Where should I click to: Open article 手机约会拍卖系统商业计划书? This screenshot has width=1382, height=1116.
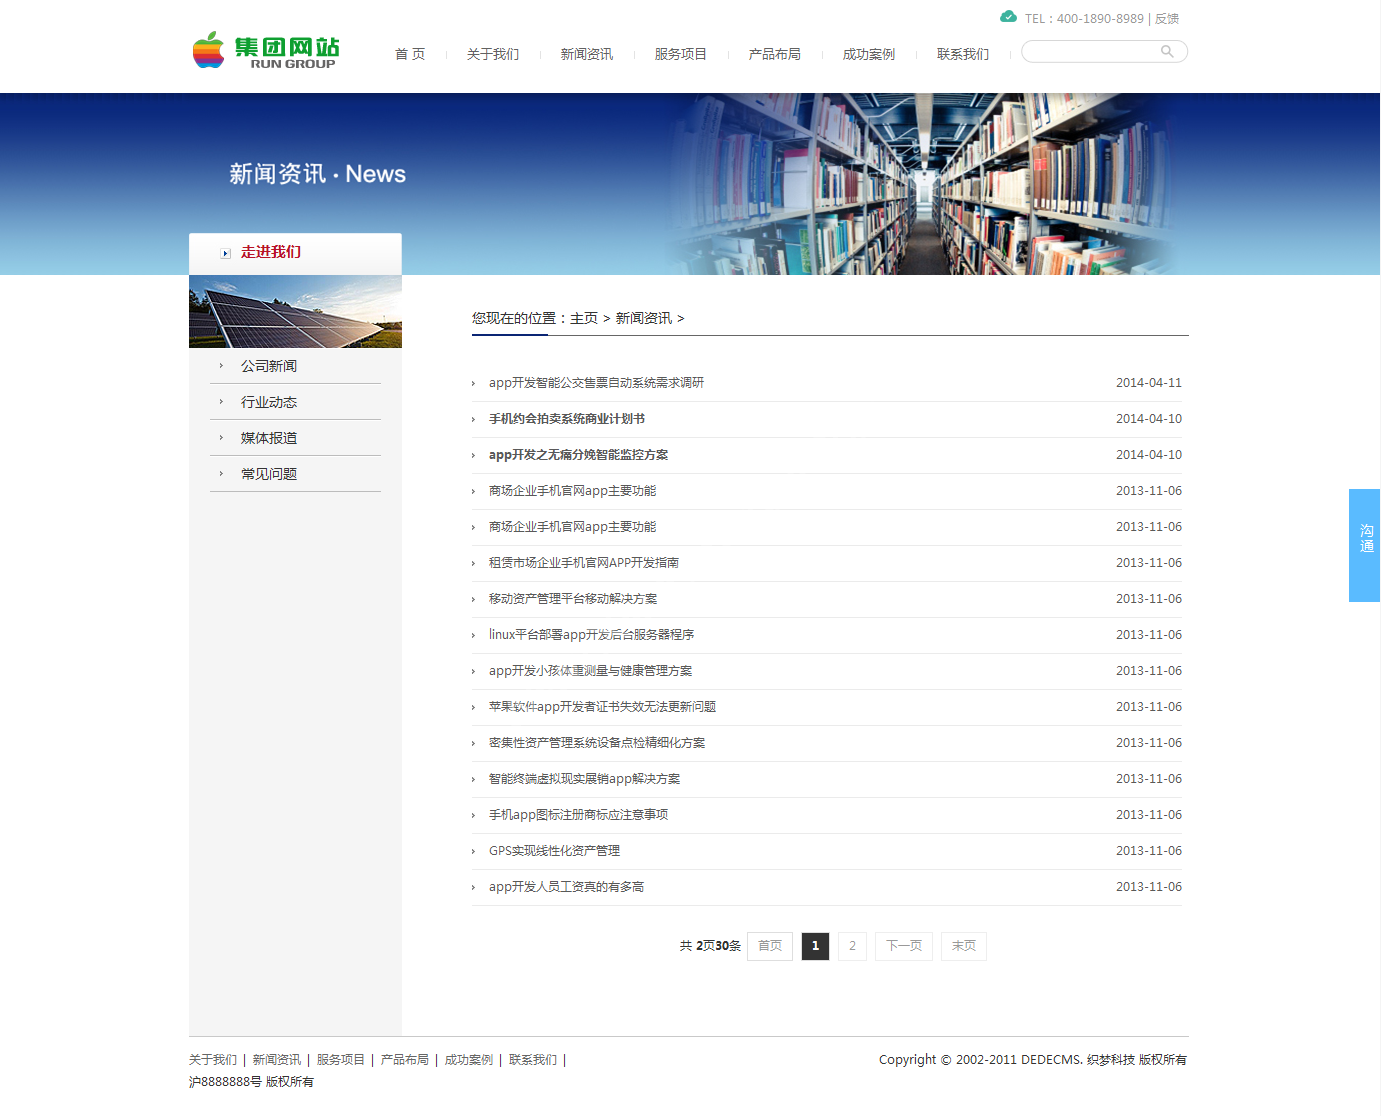(x=566, y=419)
